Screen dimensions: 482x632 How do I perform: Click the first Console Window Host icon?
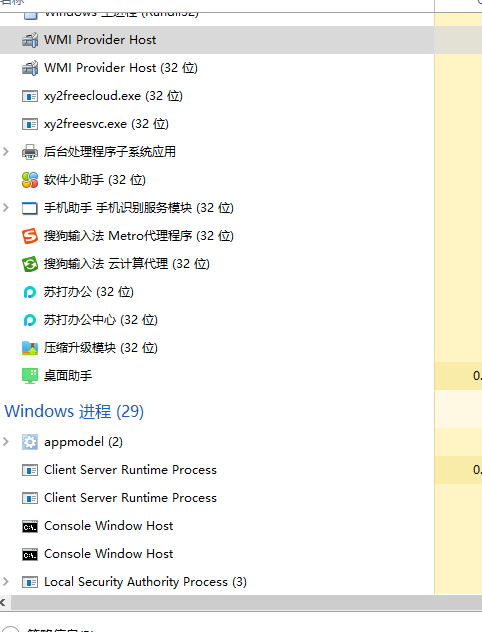(30, 526)
